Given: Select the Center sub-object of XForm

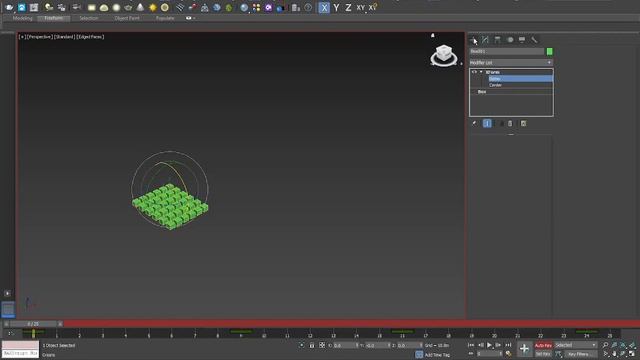Looking at the screenshot, I should click(x=496, y=85).
